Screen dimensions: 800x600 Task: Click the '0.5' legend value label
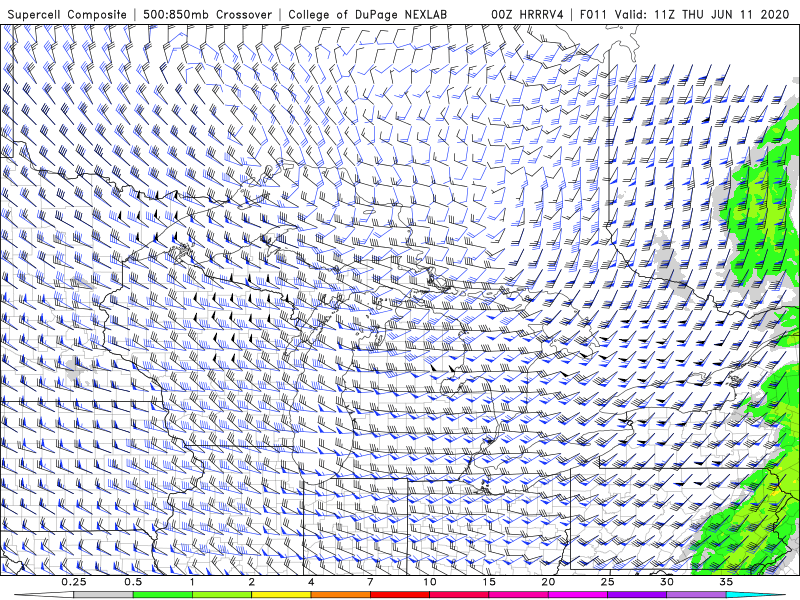click(133, 582)
